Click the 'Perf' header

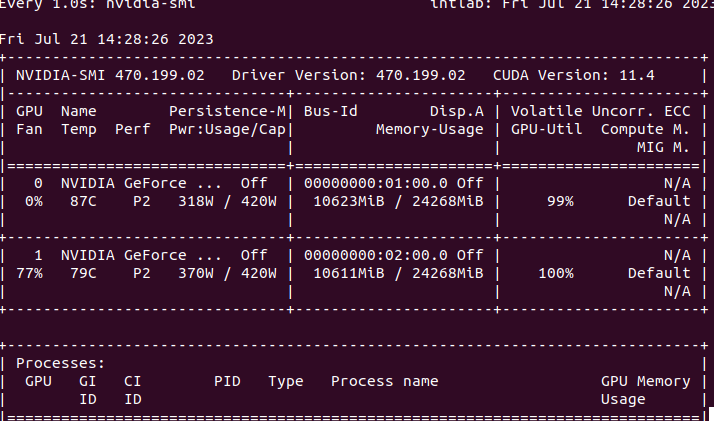[133, 129]
